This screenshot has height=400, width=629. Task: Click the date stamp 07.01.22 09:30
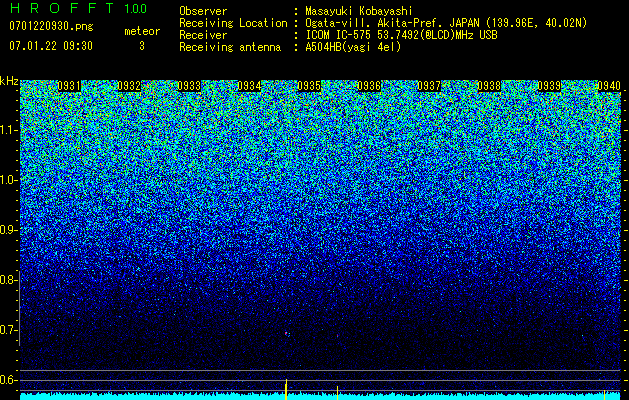coord(51,46)
